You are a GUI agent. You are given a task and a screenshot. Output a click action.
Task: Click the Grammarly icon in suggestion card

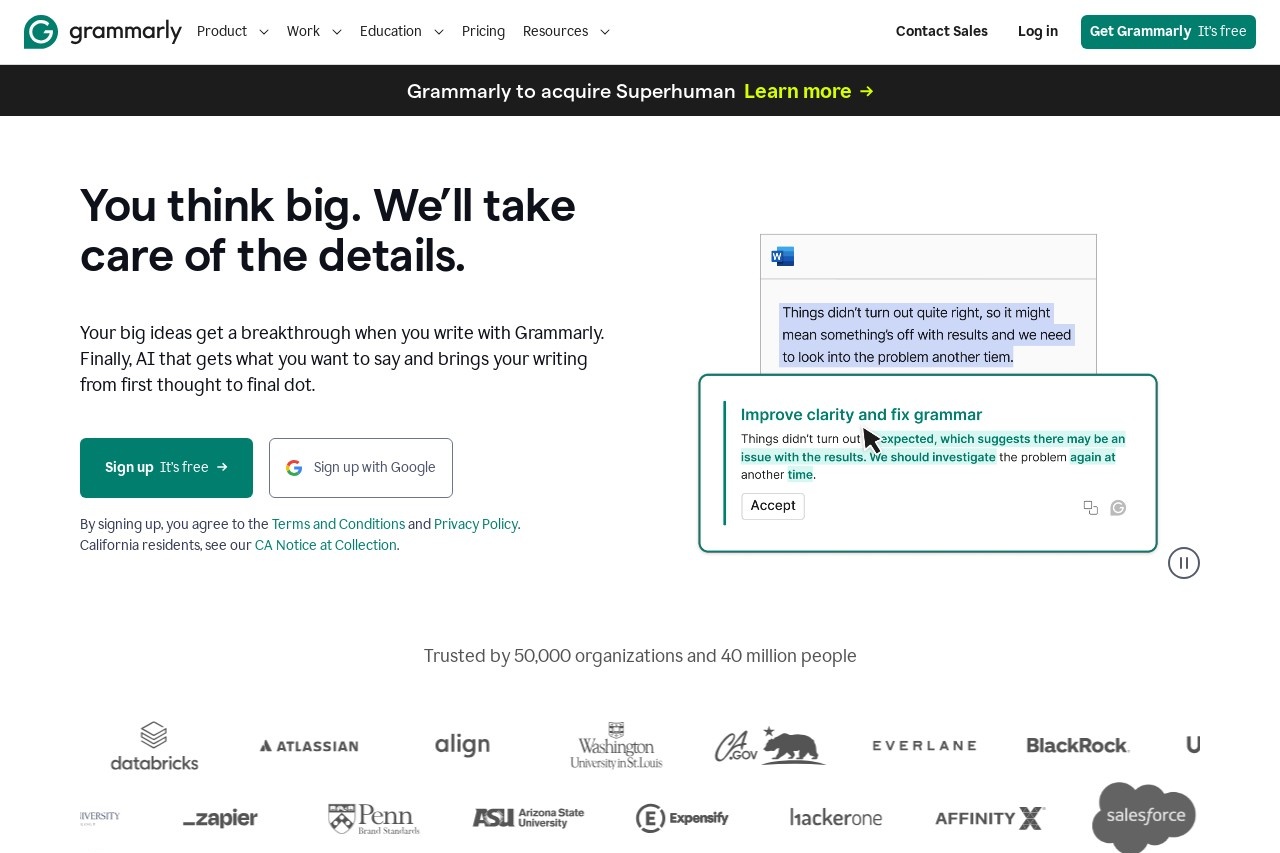pyautogui.click(x=1119, y=508)
